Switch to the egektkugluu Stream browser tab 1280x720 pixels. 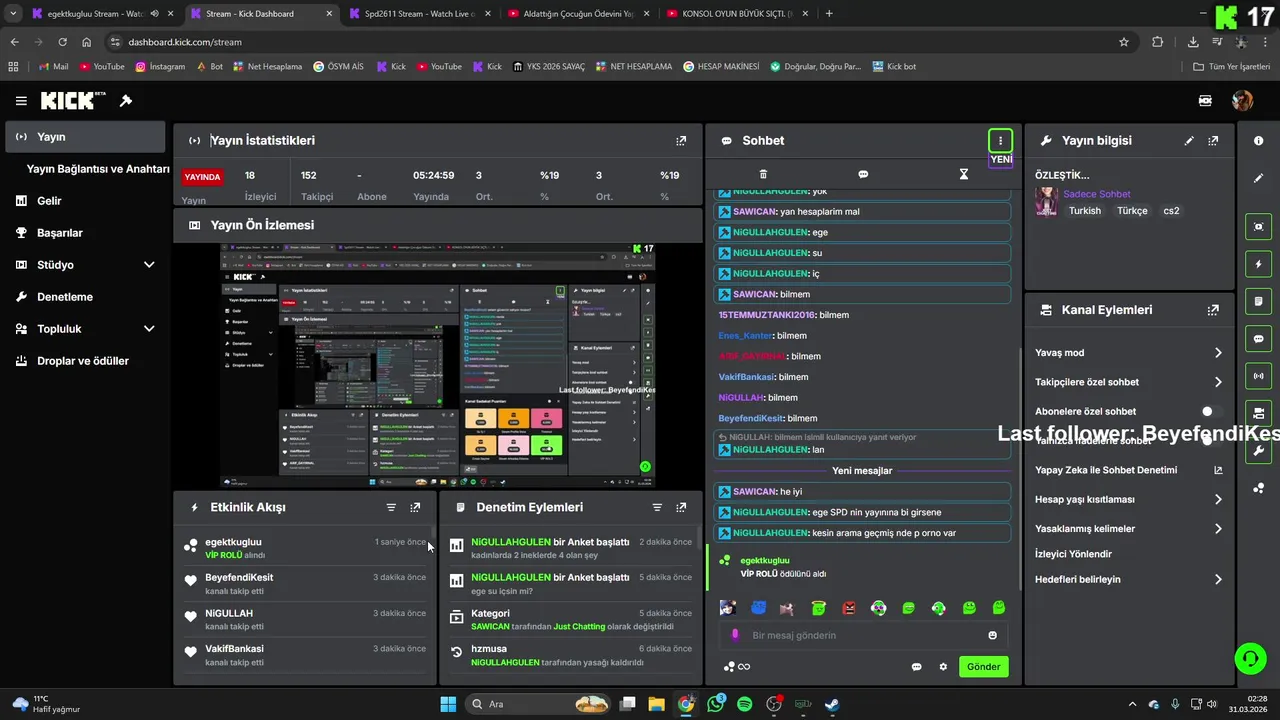tap(100, 14)
